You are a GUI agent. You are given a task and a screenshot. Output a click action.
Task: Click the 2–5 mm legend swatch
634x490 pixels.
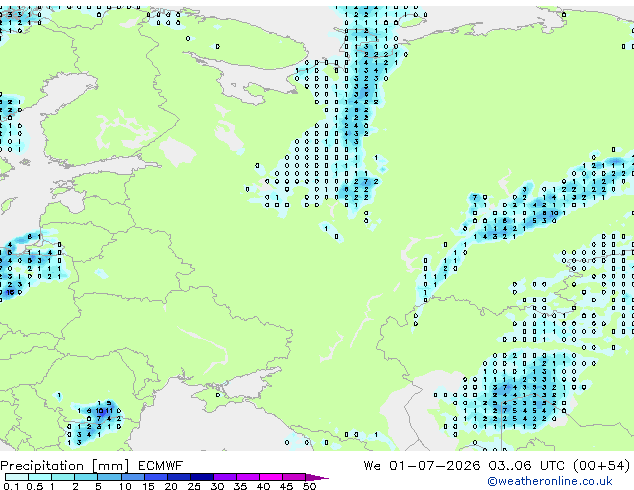point(86,477)
